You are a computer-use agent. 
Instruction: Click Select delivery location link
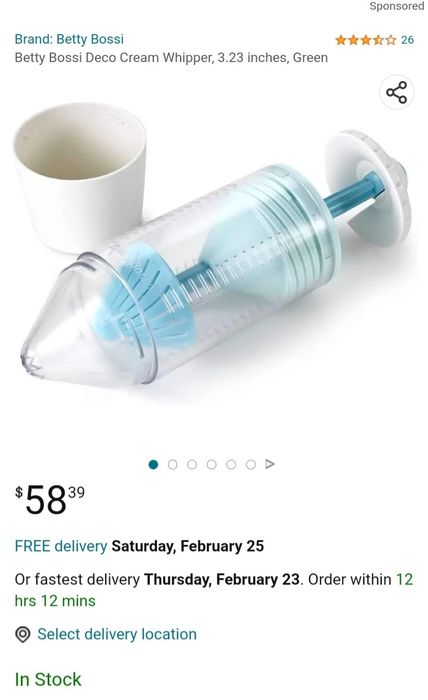click(x=117, y=634)
